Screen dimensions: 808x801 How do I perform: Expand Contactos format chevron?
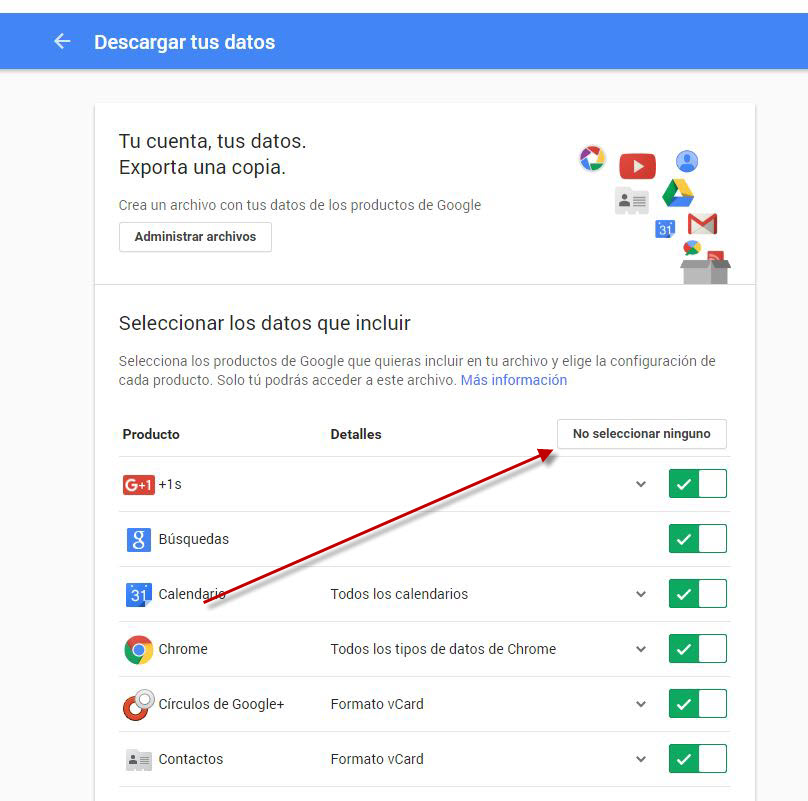pos(641,759)
